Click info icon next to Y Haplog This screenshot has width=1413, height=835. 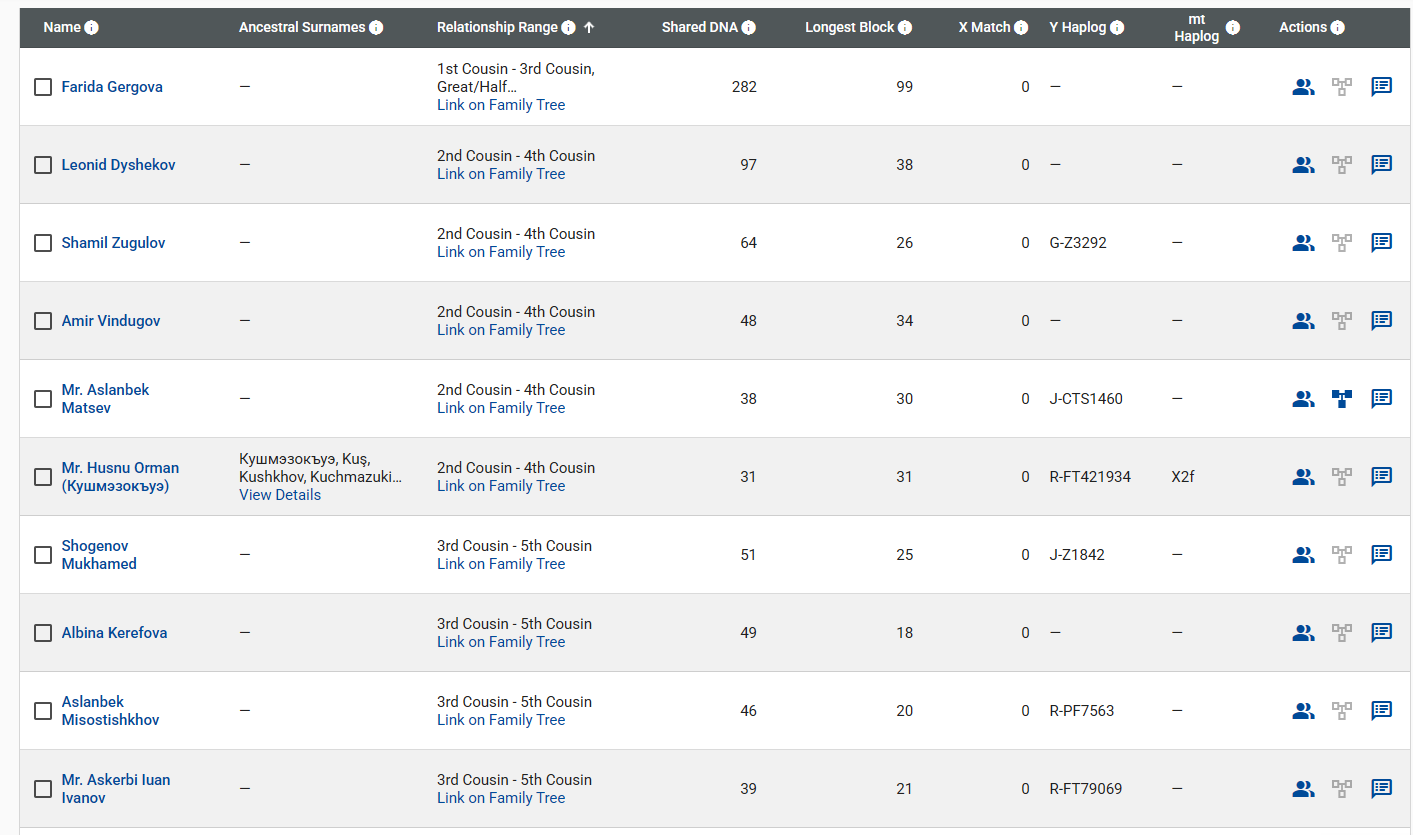coord(1117,28)
